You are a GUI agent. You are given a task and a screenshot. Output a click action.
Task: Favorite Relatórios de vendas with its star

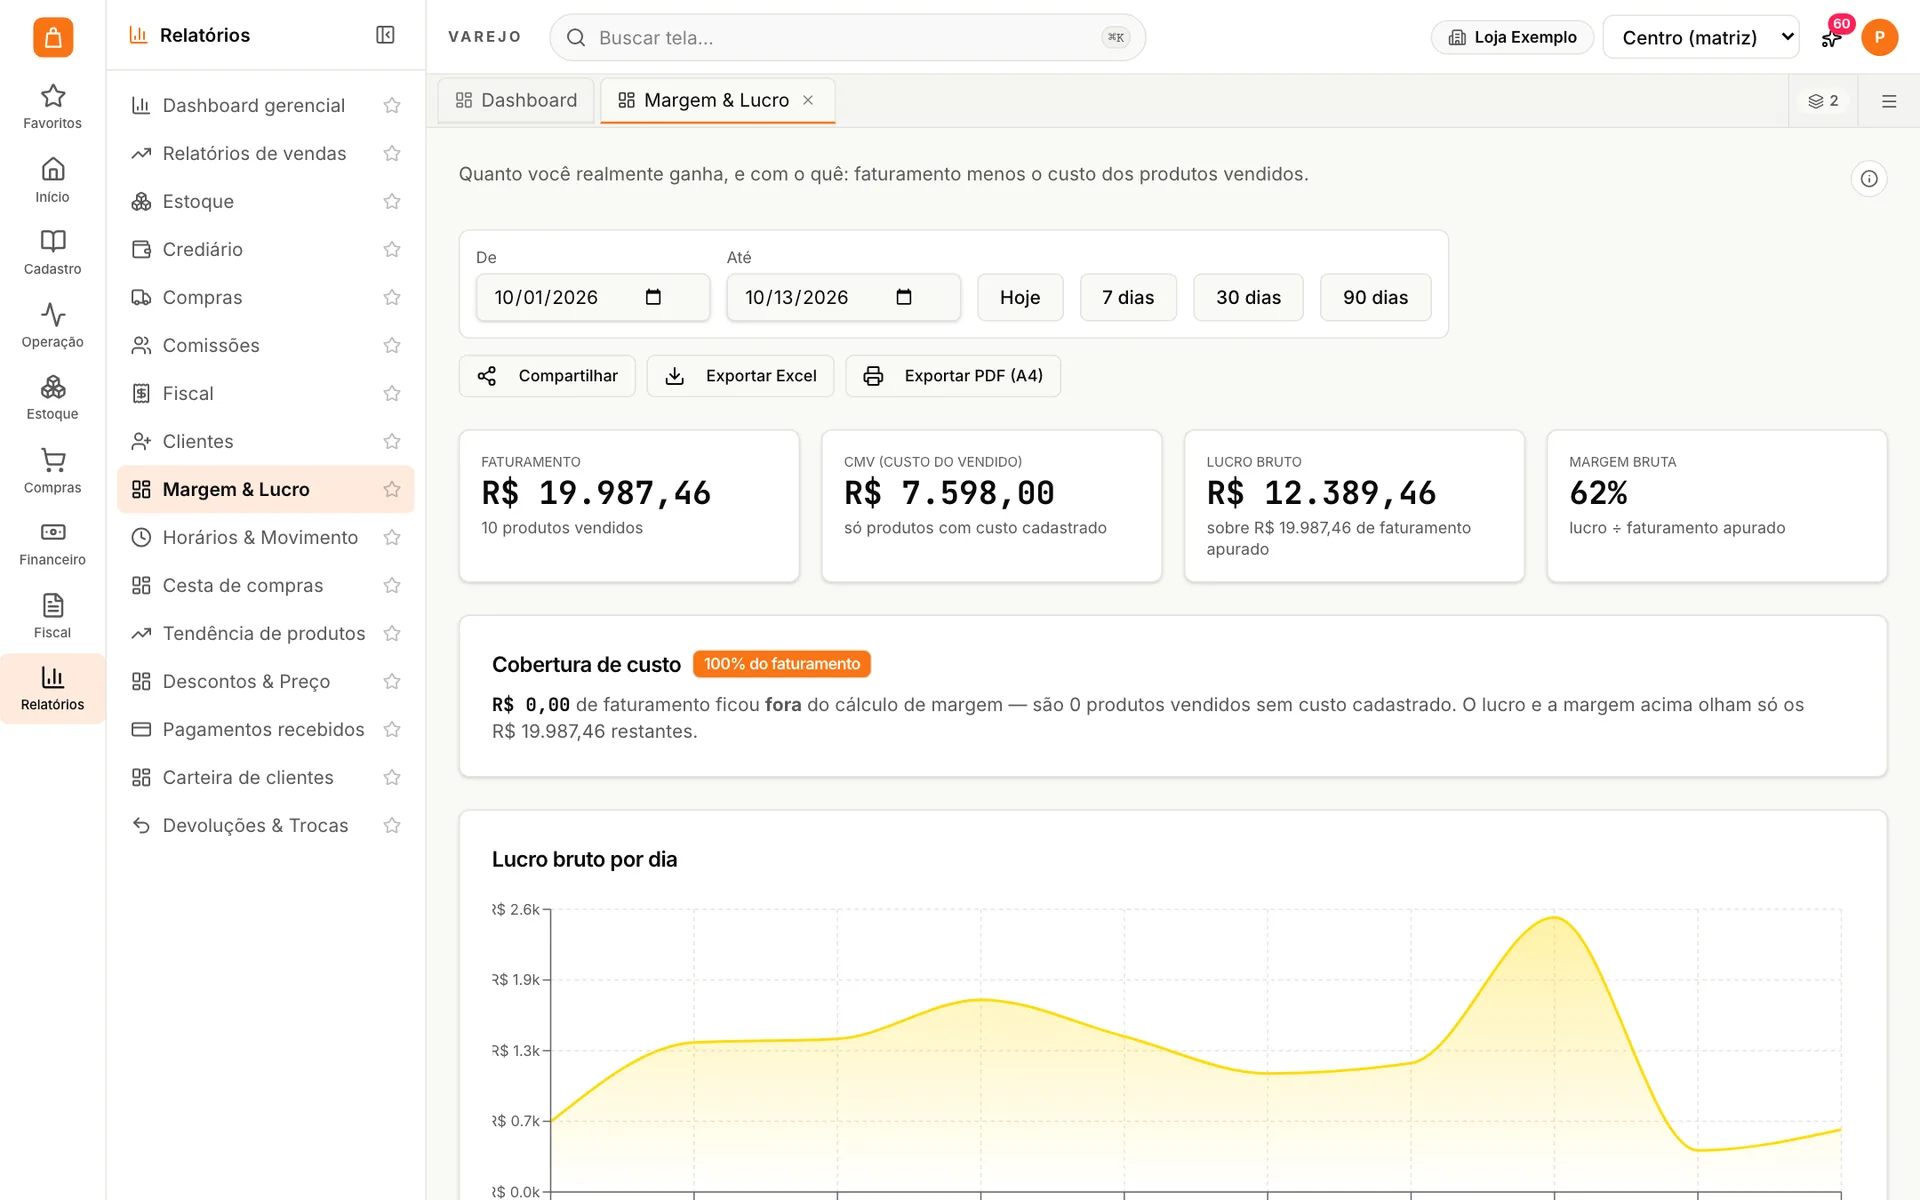pyautogui.click(x=392, y=153)
